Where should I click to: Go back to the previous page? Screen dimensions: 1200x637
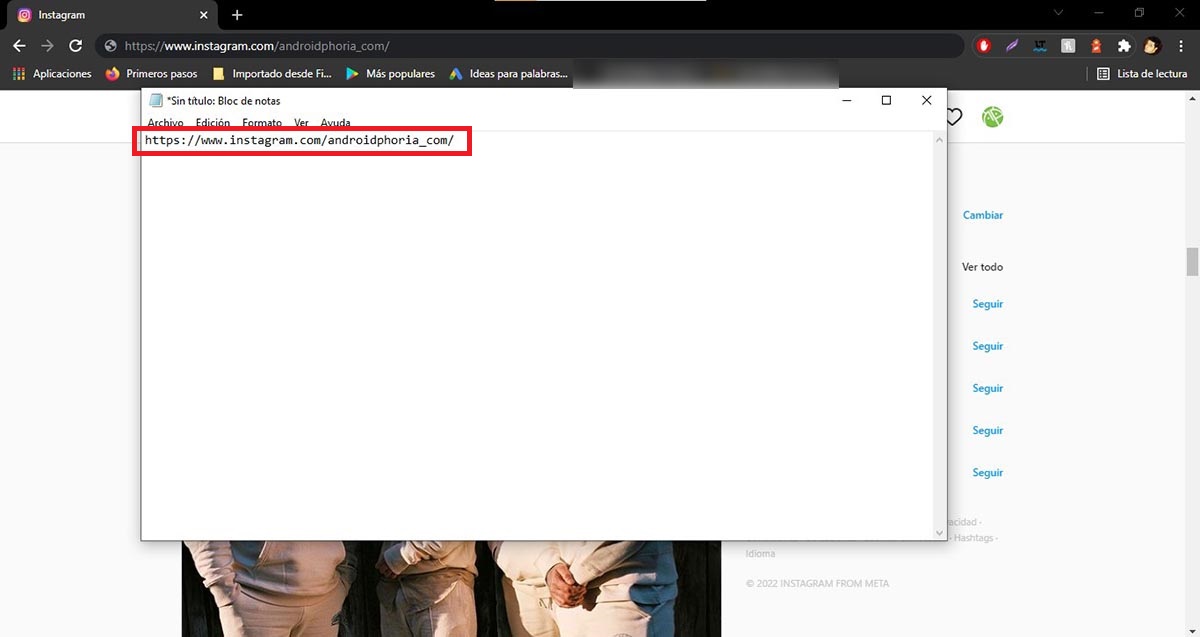click(19, 46)
